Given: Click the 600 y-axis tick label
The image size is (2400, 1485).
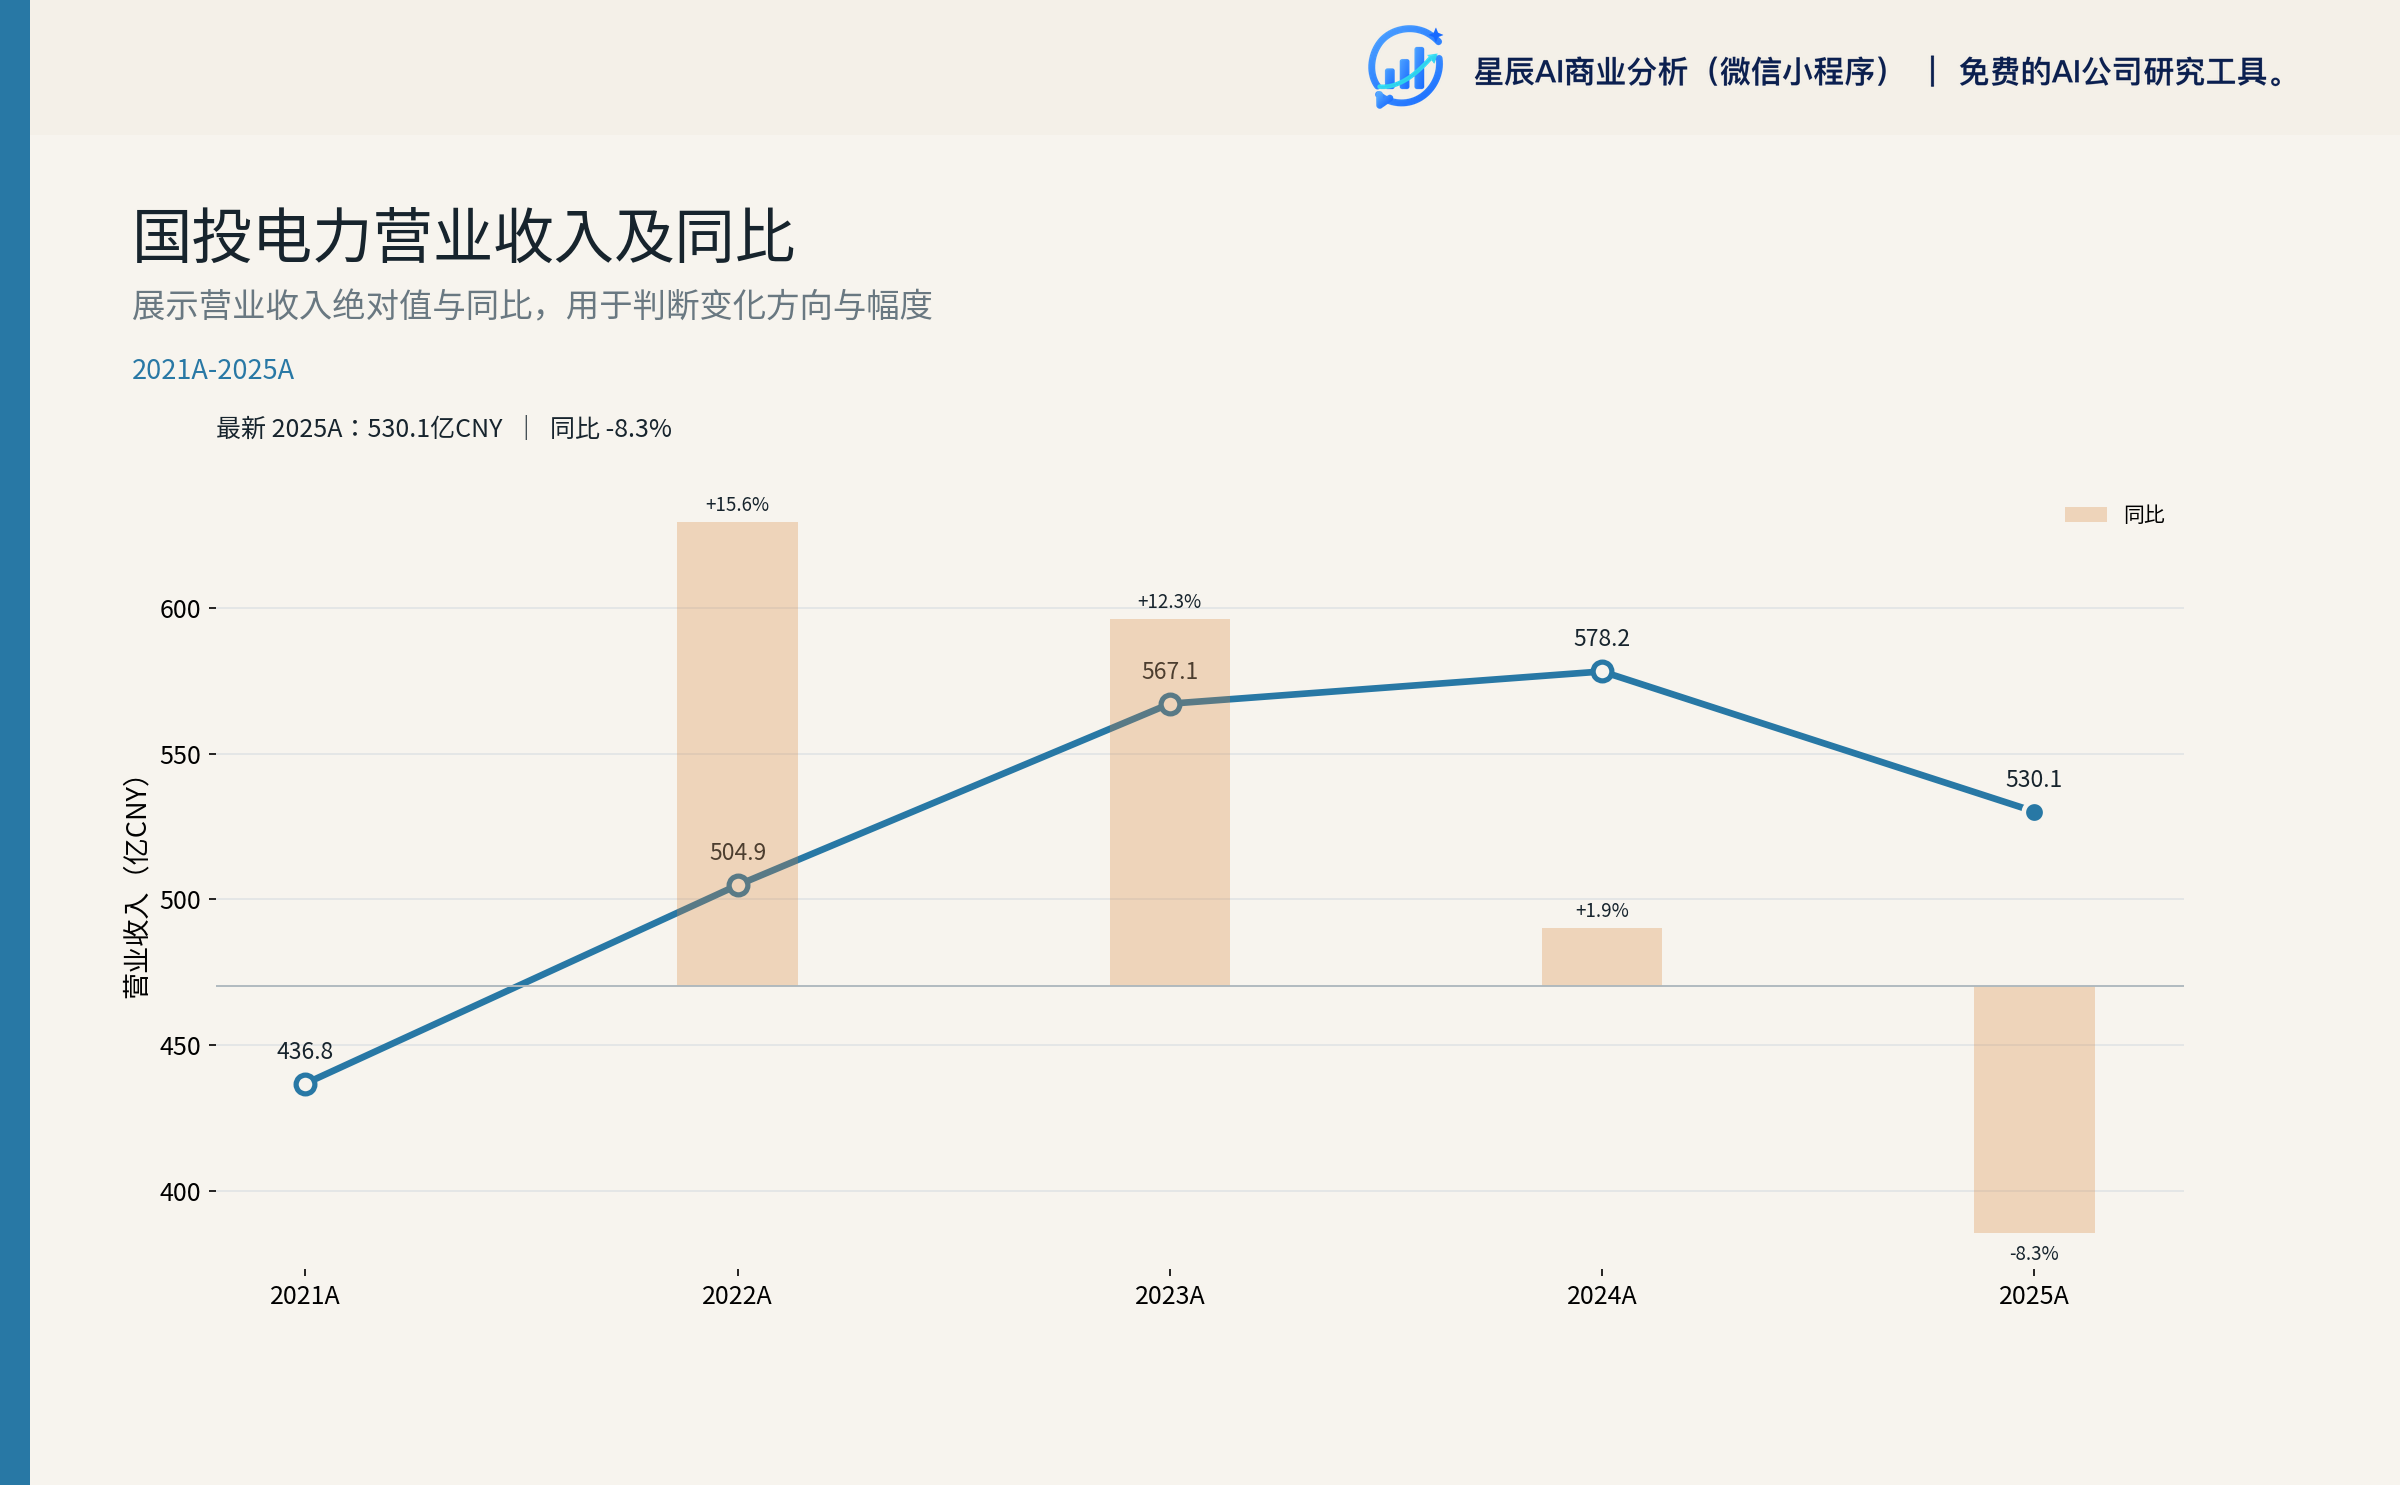Looking at the screenshot, I should 180,609.
